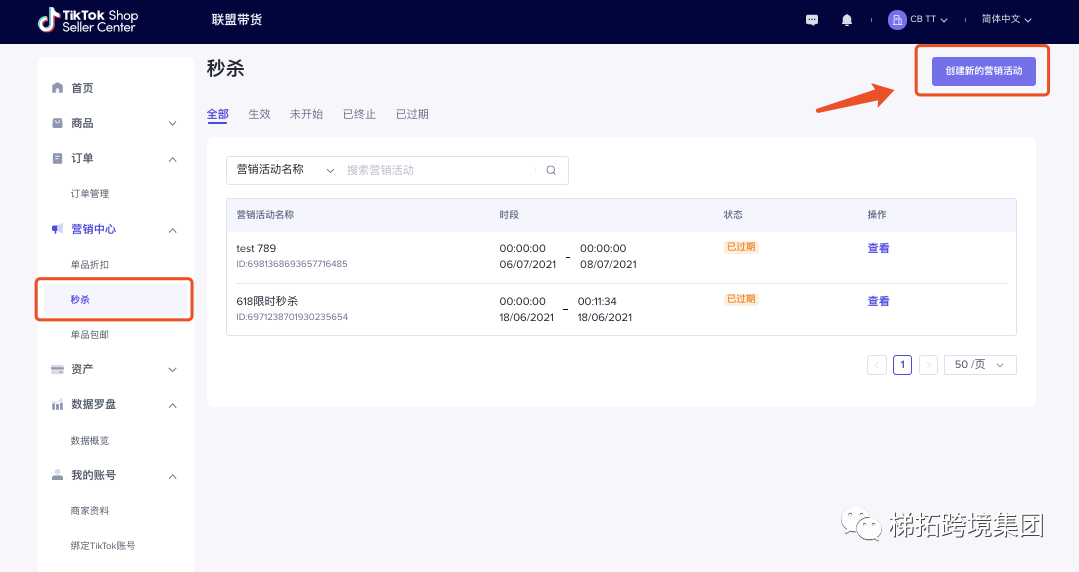Open the 营销活动名称 filter dropdown
Screen dimensions: 1079x572
pyautogui.click(x=285, y=171)
